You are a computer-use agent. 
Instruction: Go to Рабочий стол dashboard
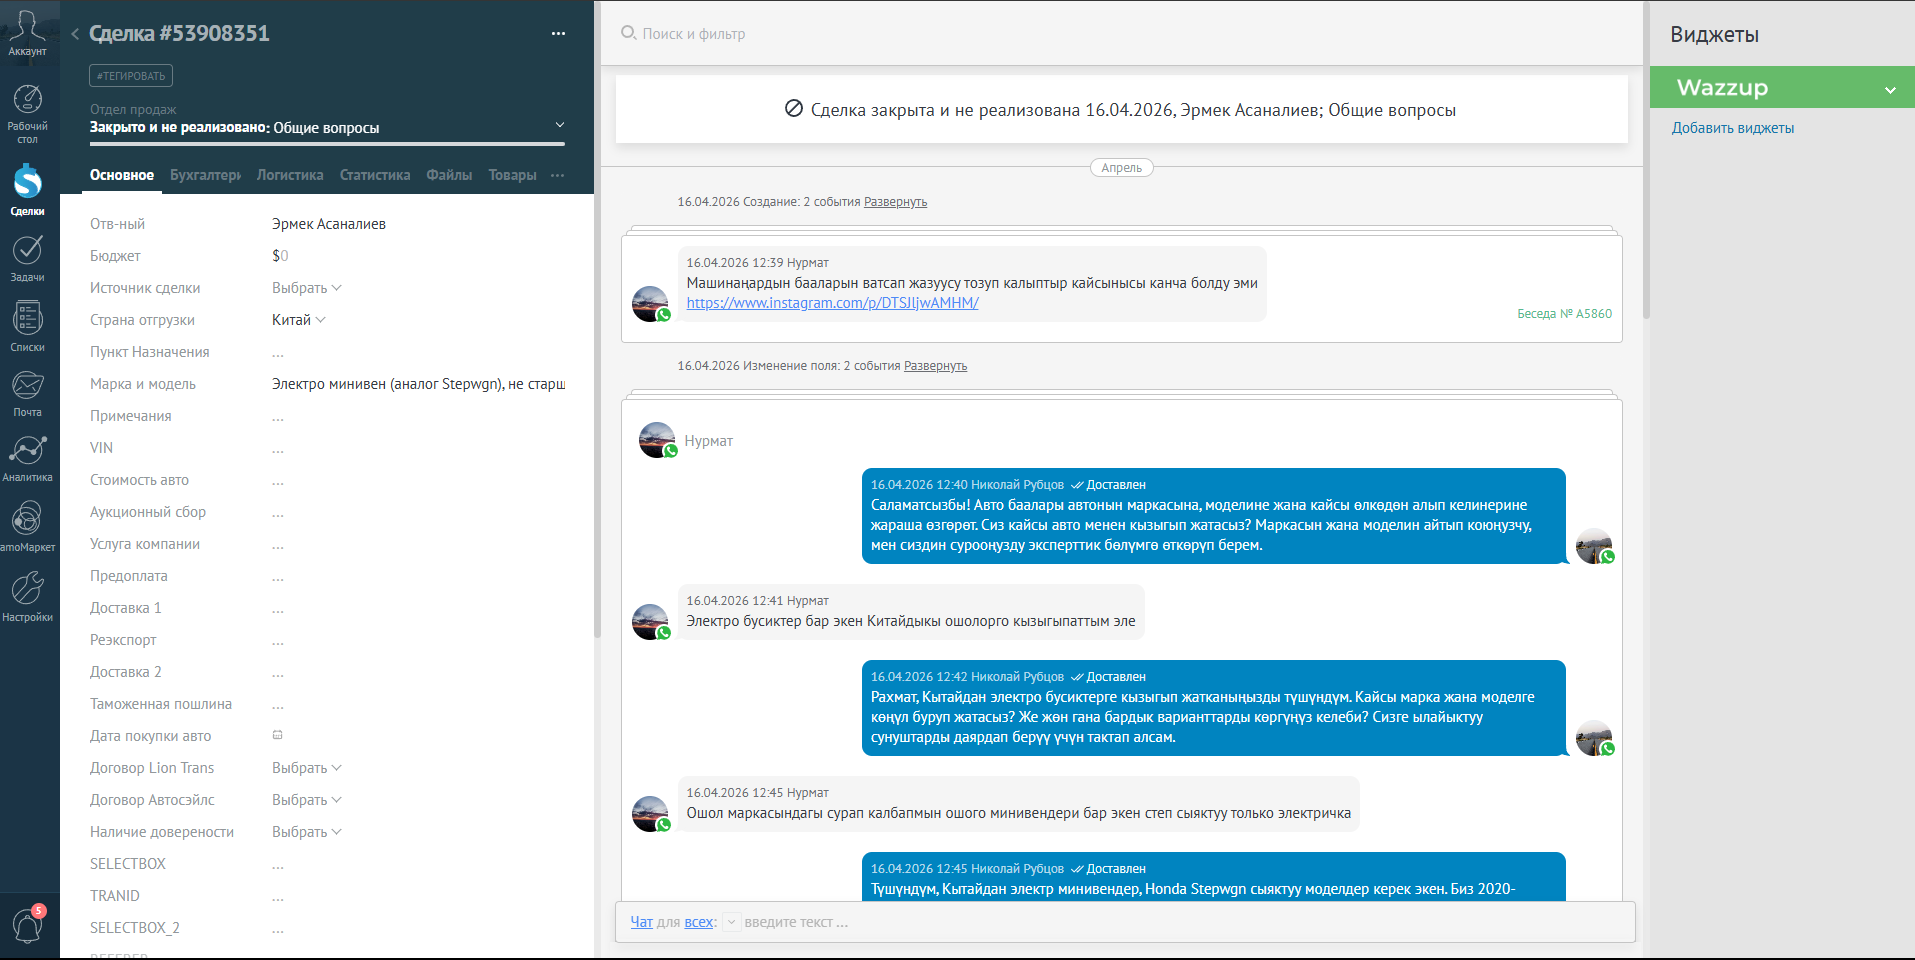(27, 114)
